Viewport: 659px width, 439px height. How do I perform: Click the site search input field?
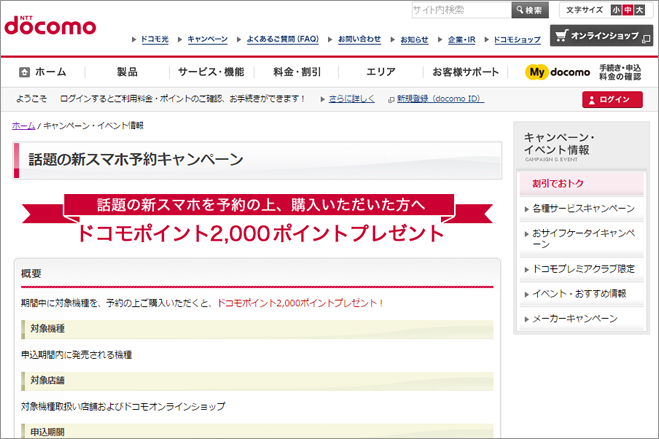[461, 10]
